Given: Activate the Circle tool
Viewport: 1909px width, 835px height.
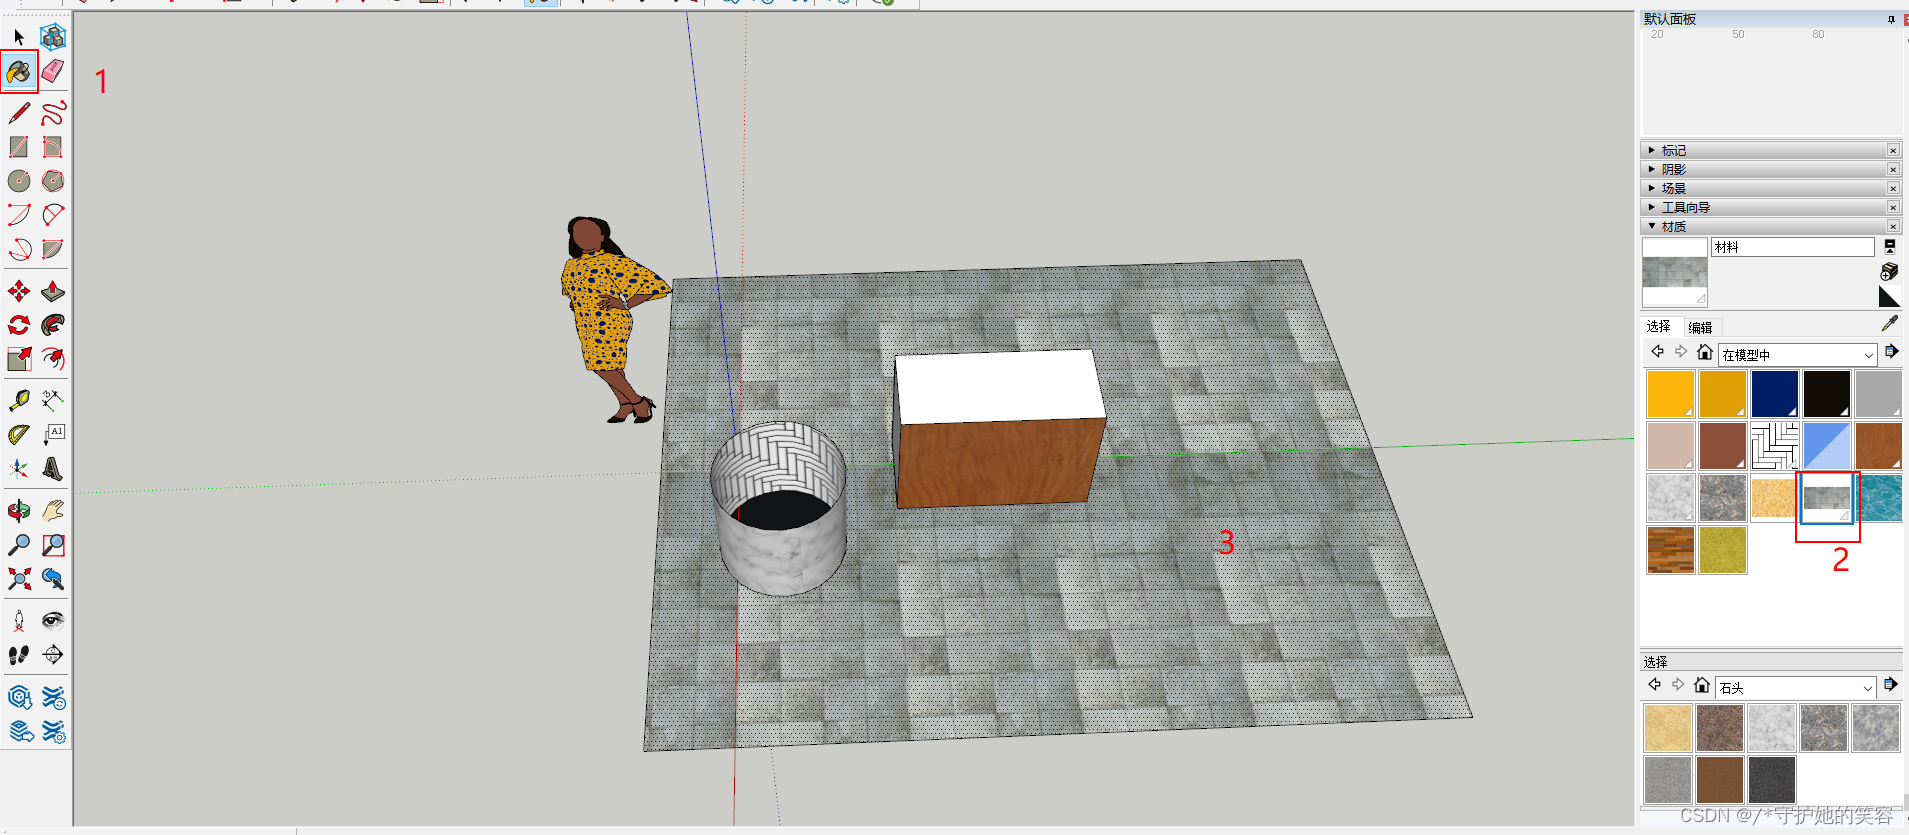Looking at the screenshot, I should 19,181.
